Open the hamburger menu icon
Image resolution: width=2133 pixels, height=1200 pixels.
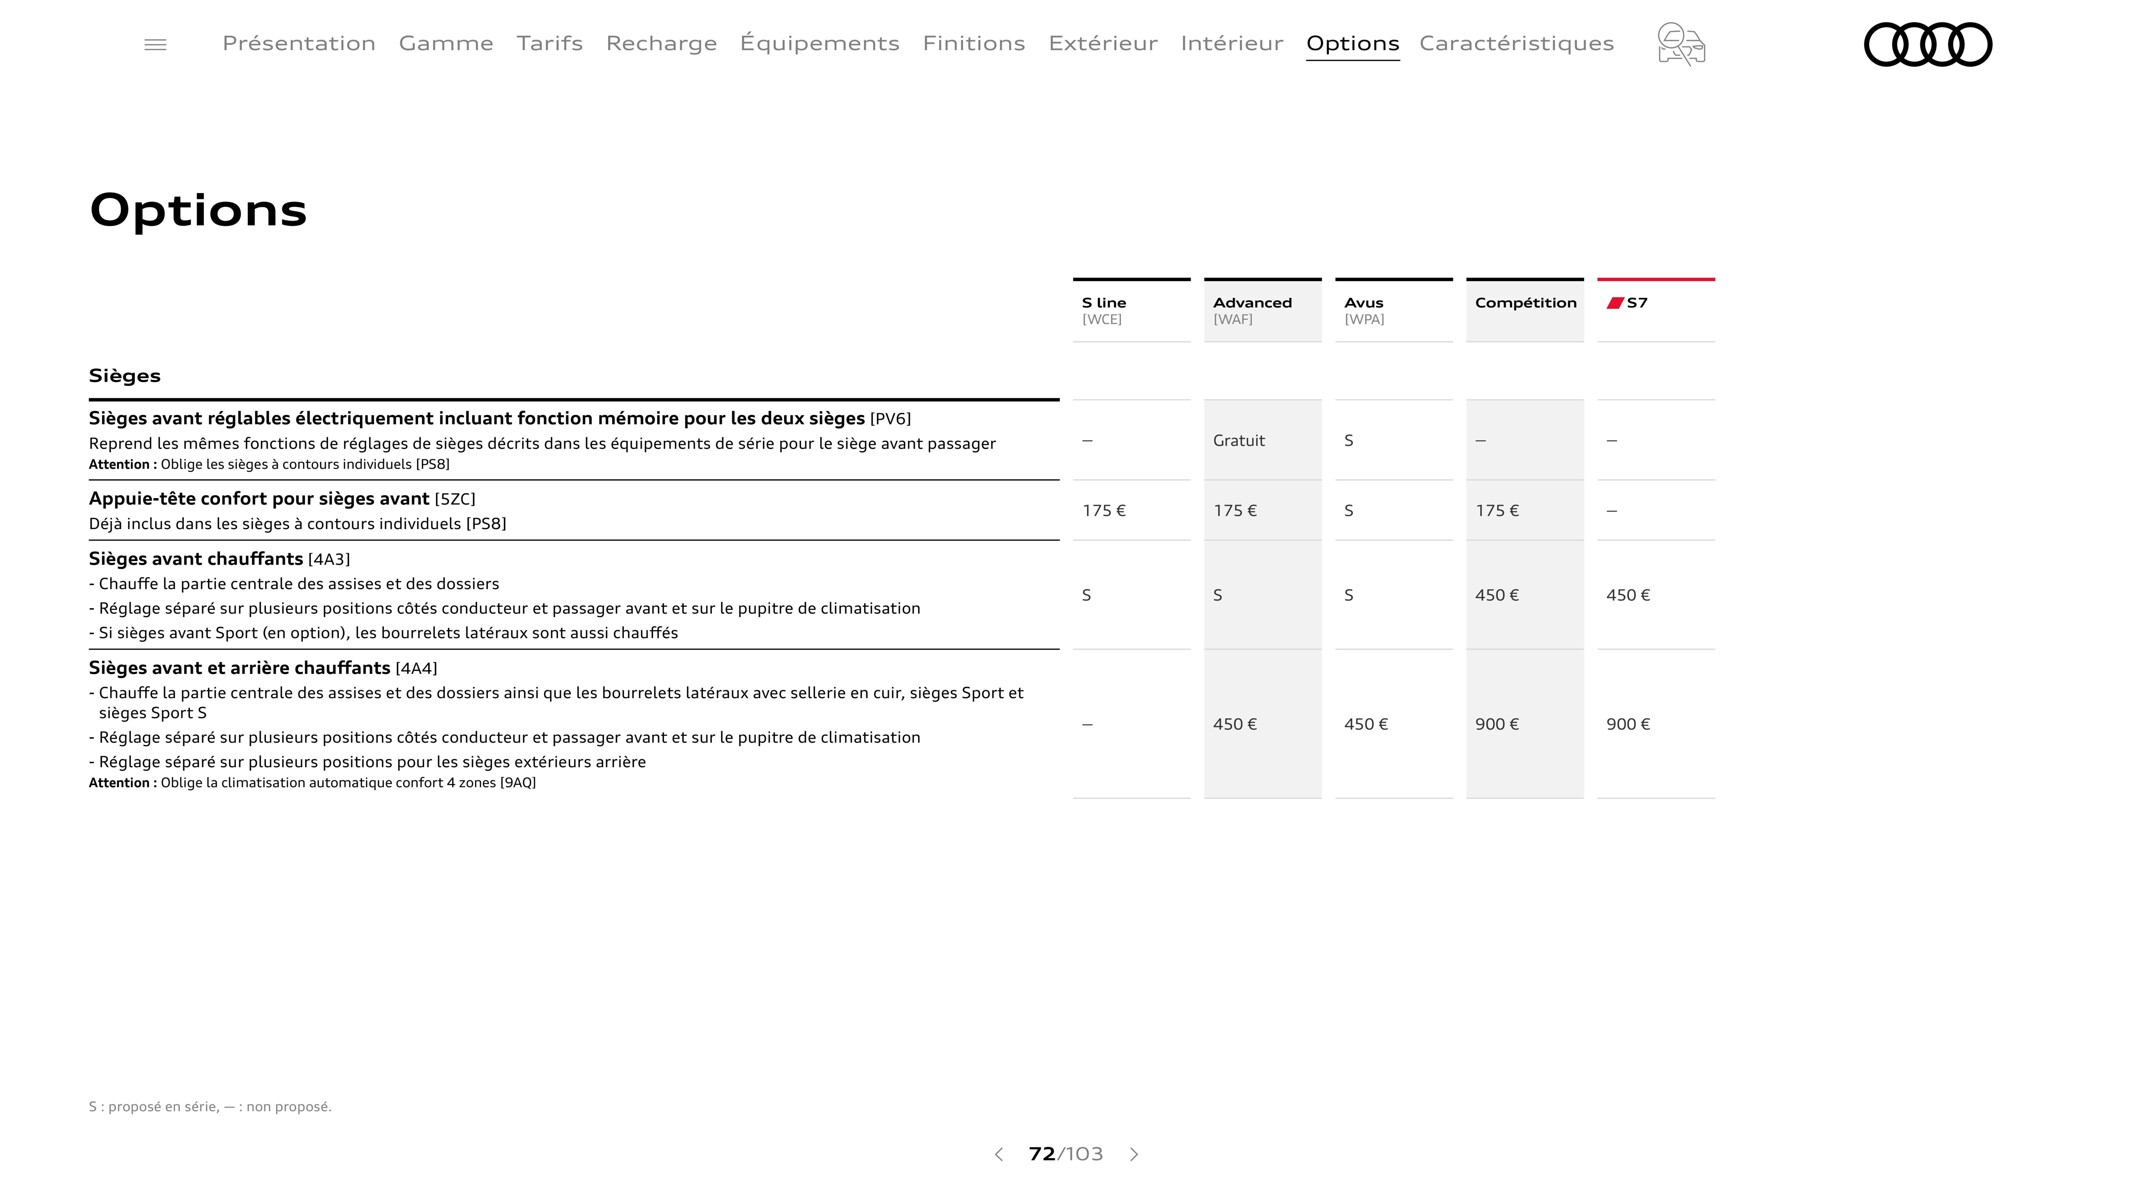tap(155, 44)
